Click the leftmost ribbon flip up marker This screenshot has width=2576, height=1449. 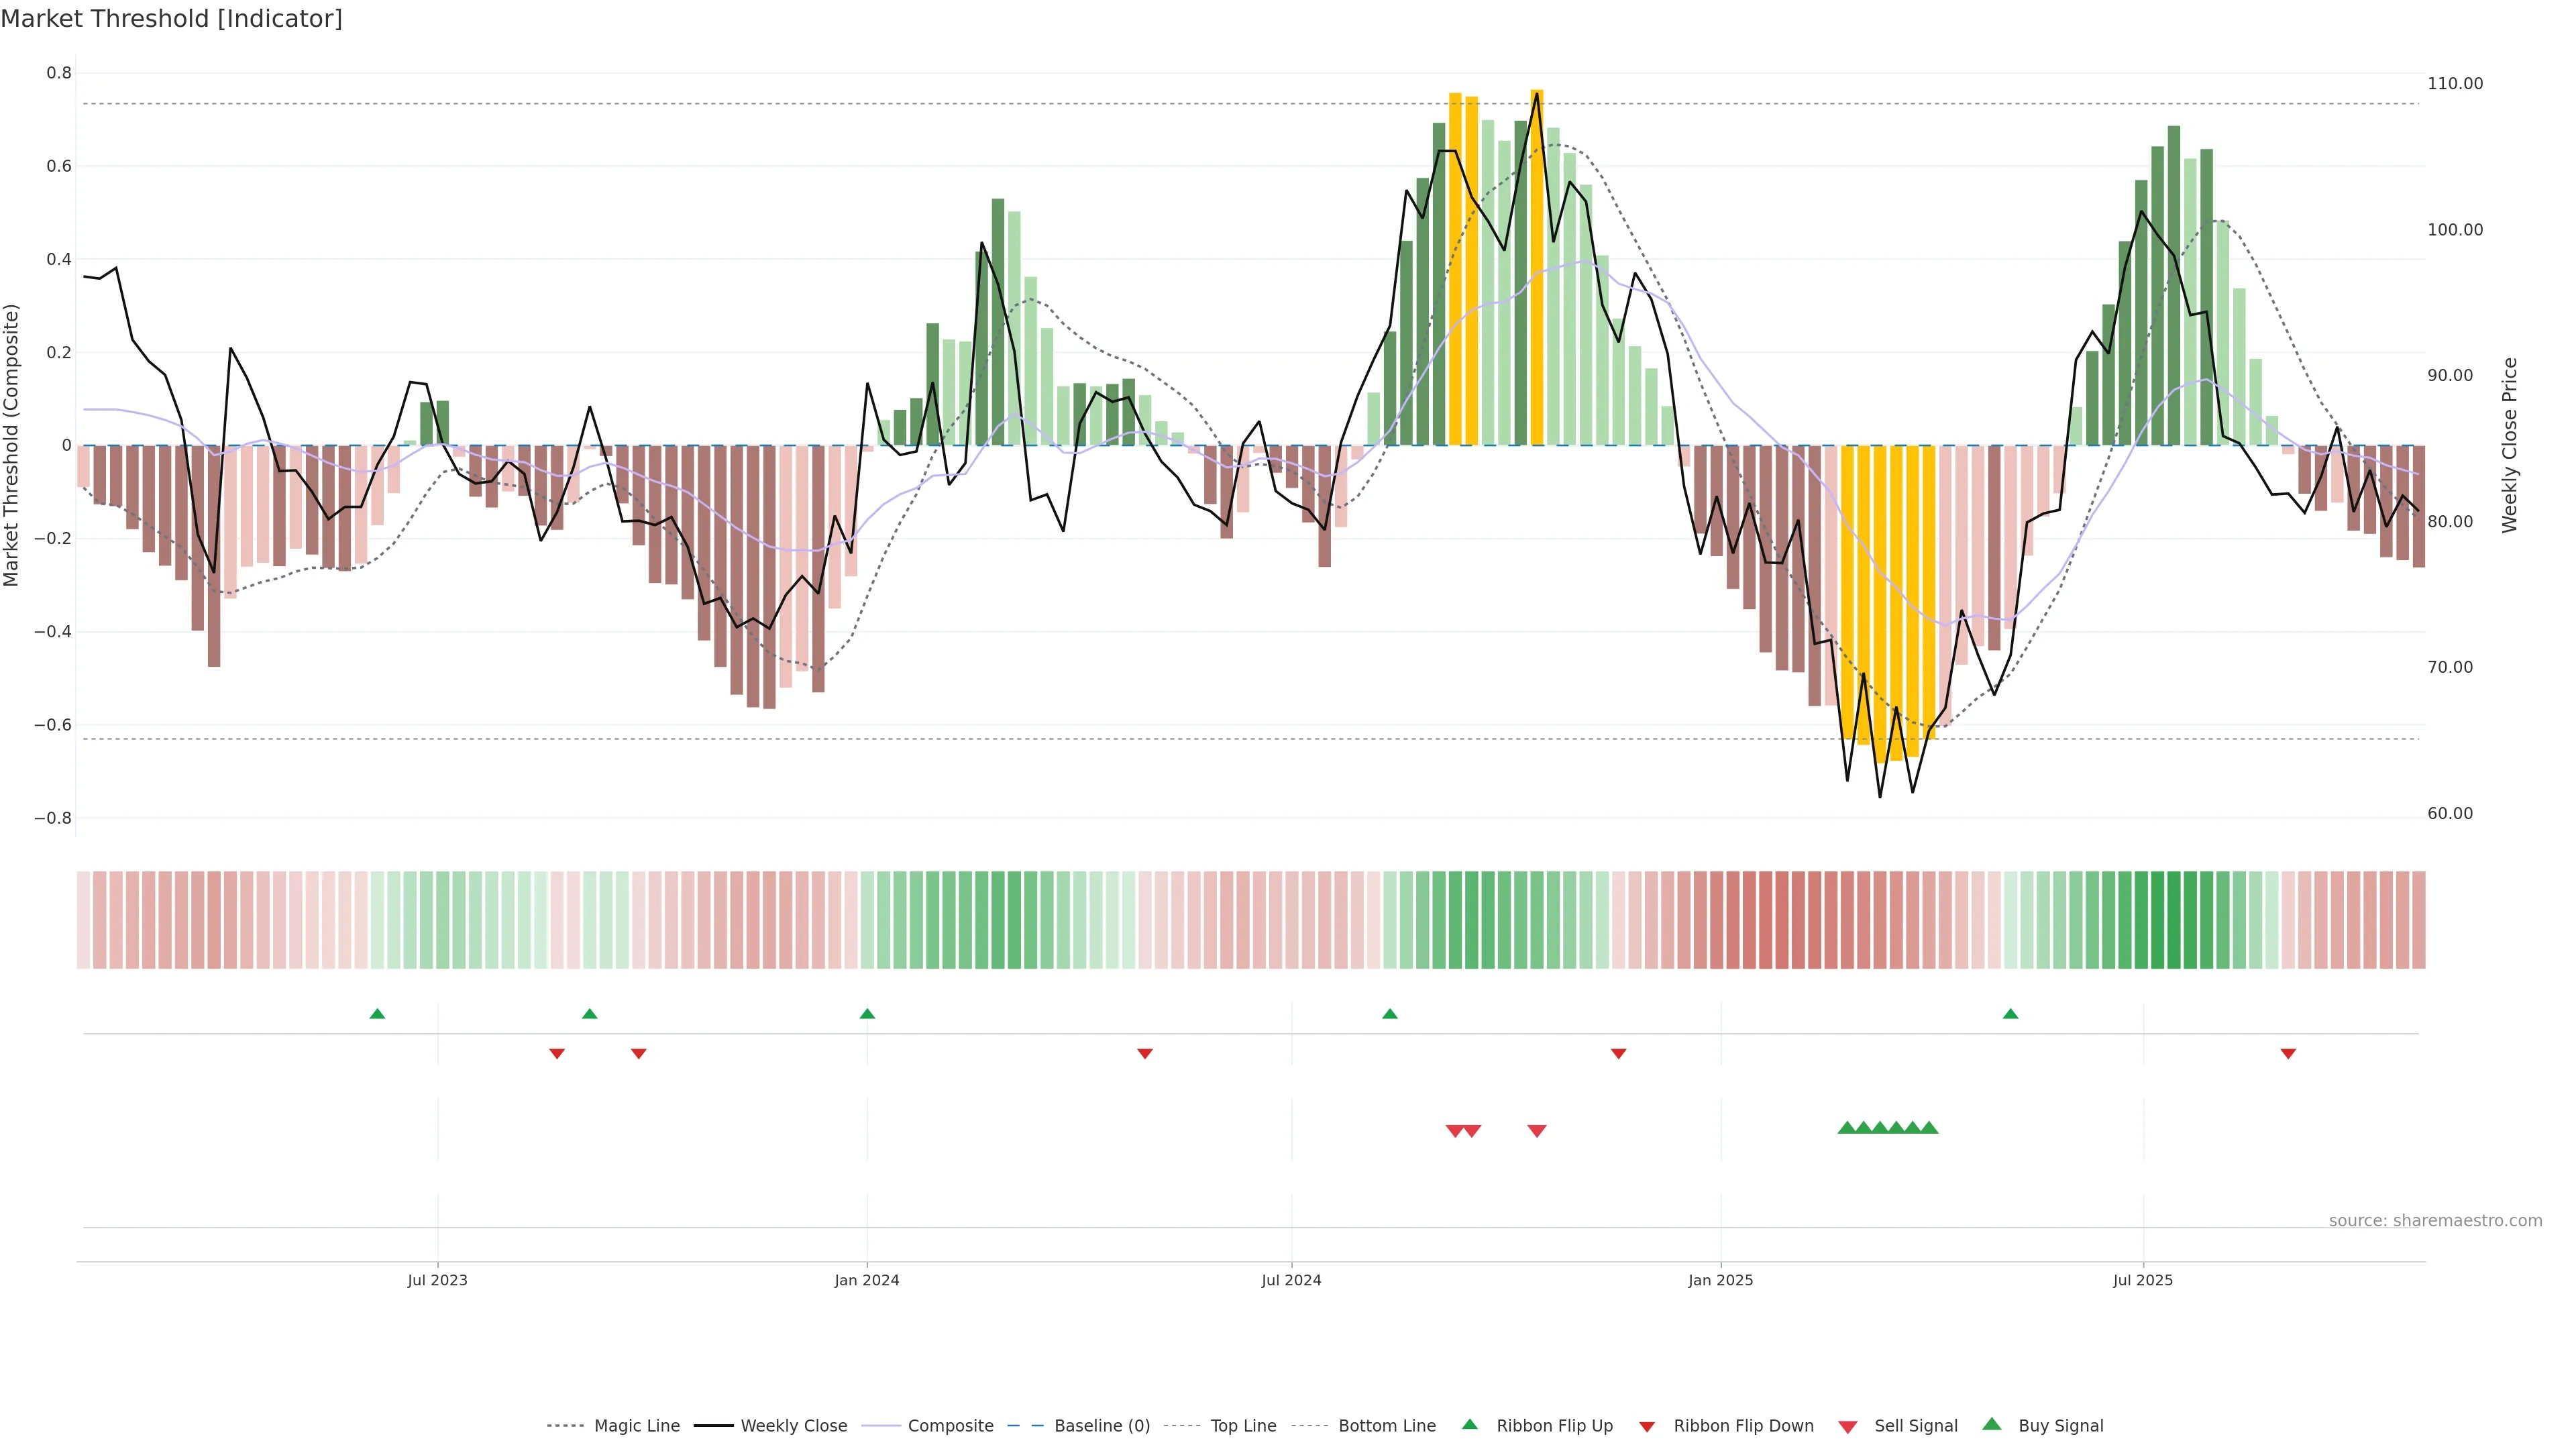[377, 1014]
